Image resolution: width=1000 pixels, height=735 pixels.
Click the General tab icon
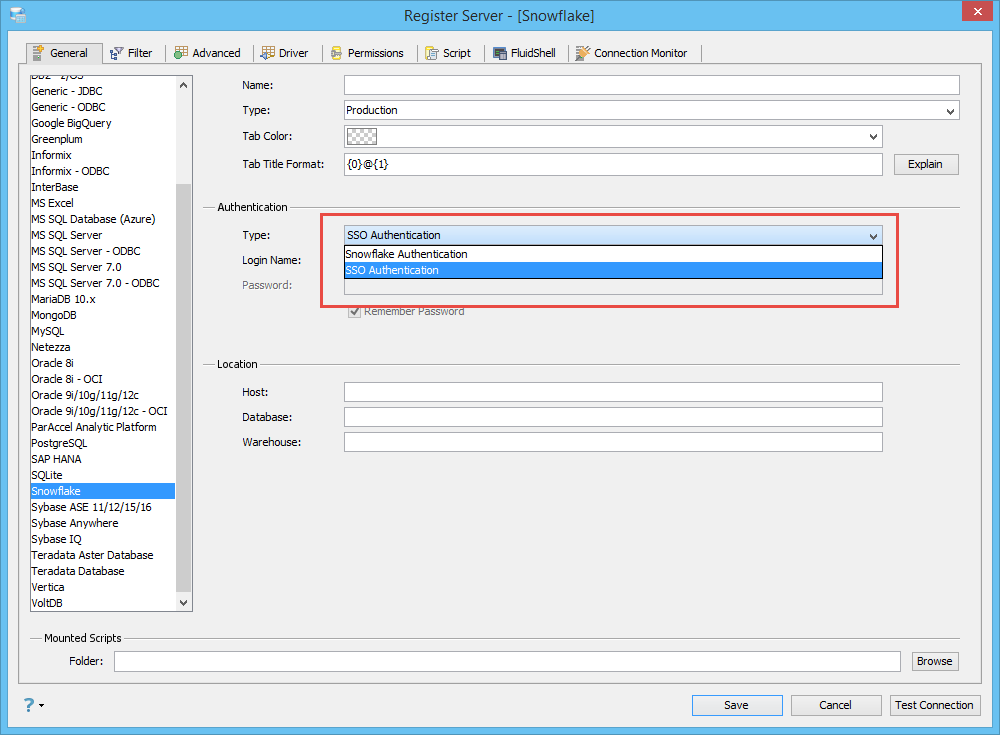click(38, 53)
